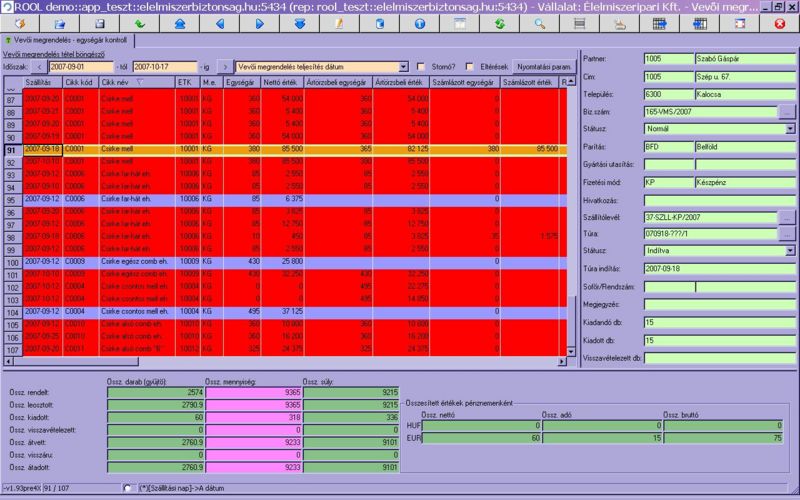Open the Vevői megrendelés teljesítés dátum dropdown
Viewport: 800px width, 500px height.
402,66
